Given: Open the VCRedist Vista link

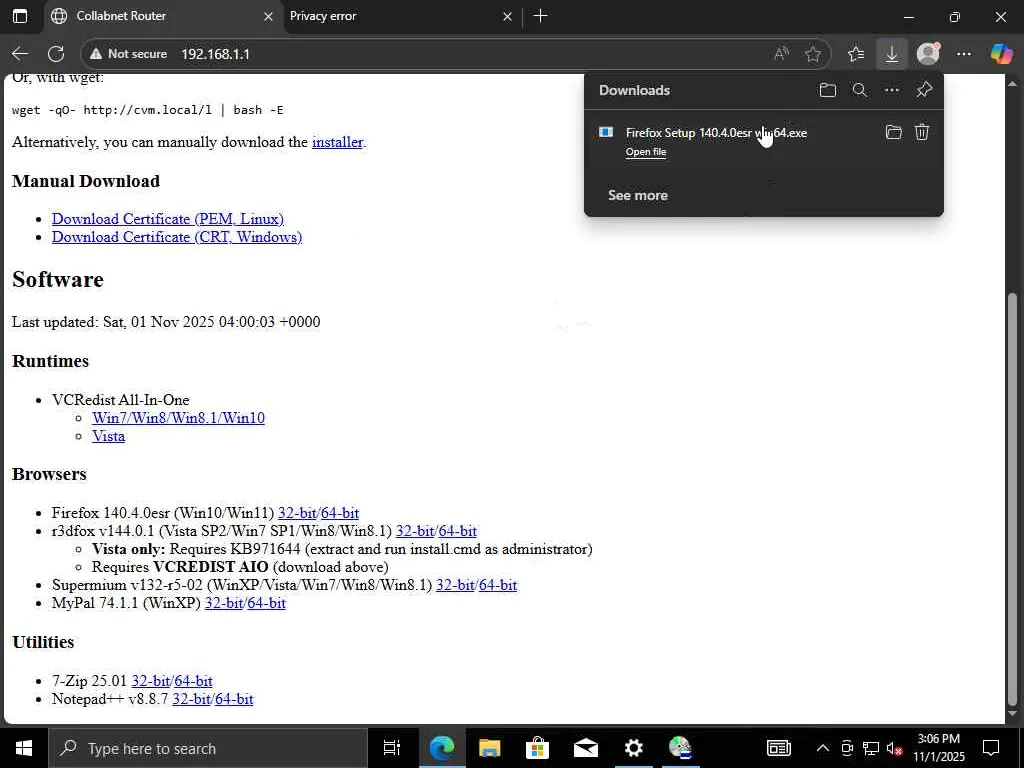Looking at the screenshot, I should tap(108, 436).
